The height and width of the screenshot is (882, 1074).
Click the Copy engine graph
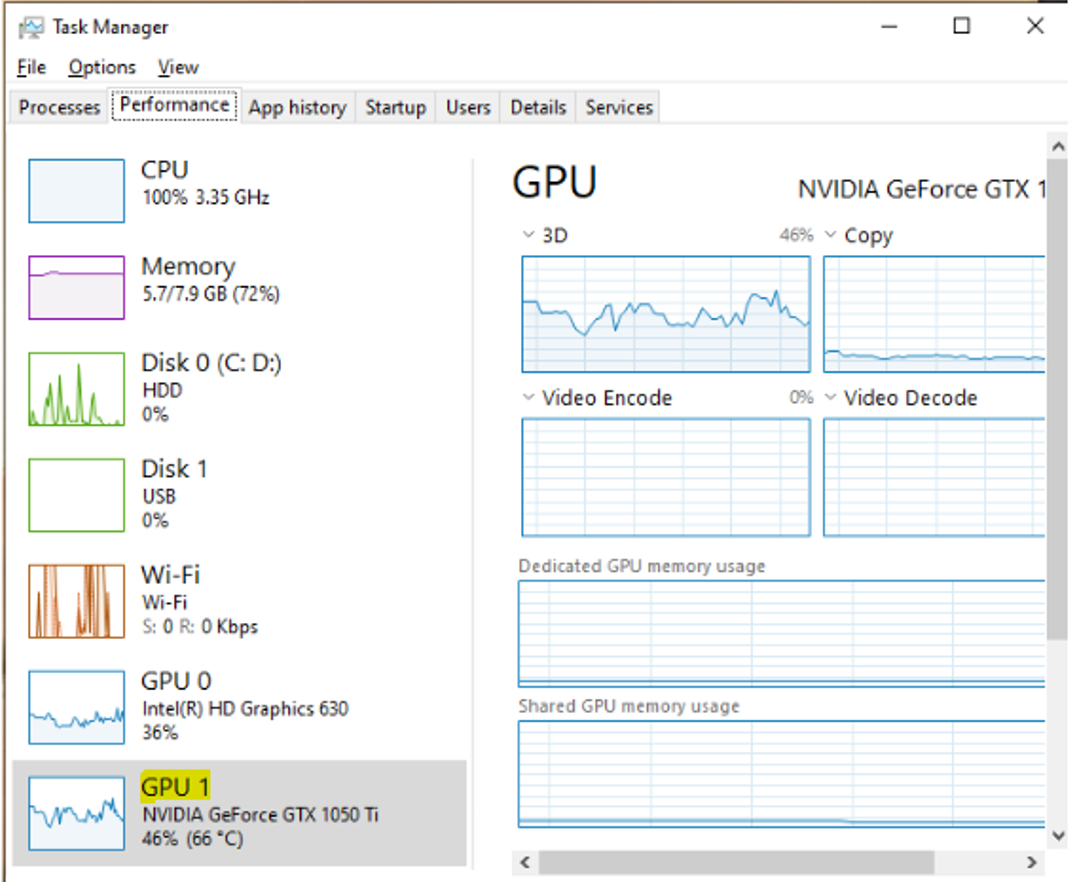(934, 314)
